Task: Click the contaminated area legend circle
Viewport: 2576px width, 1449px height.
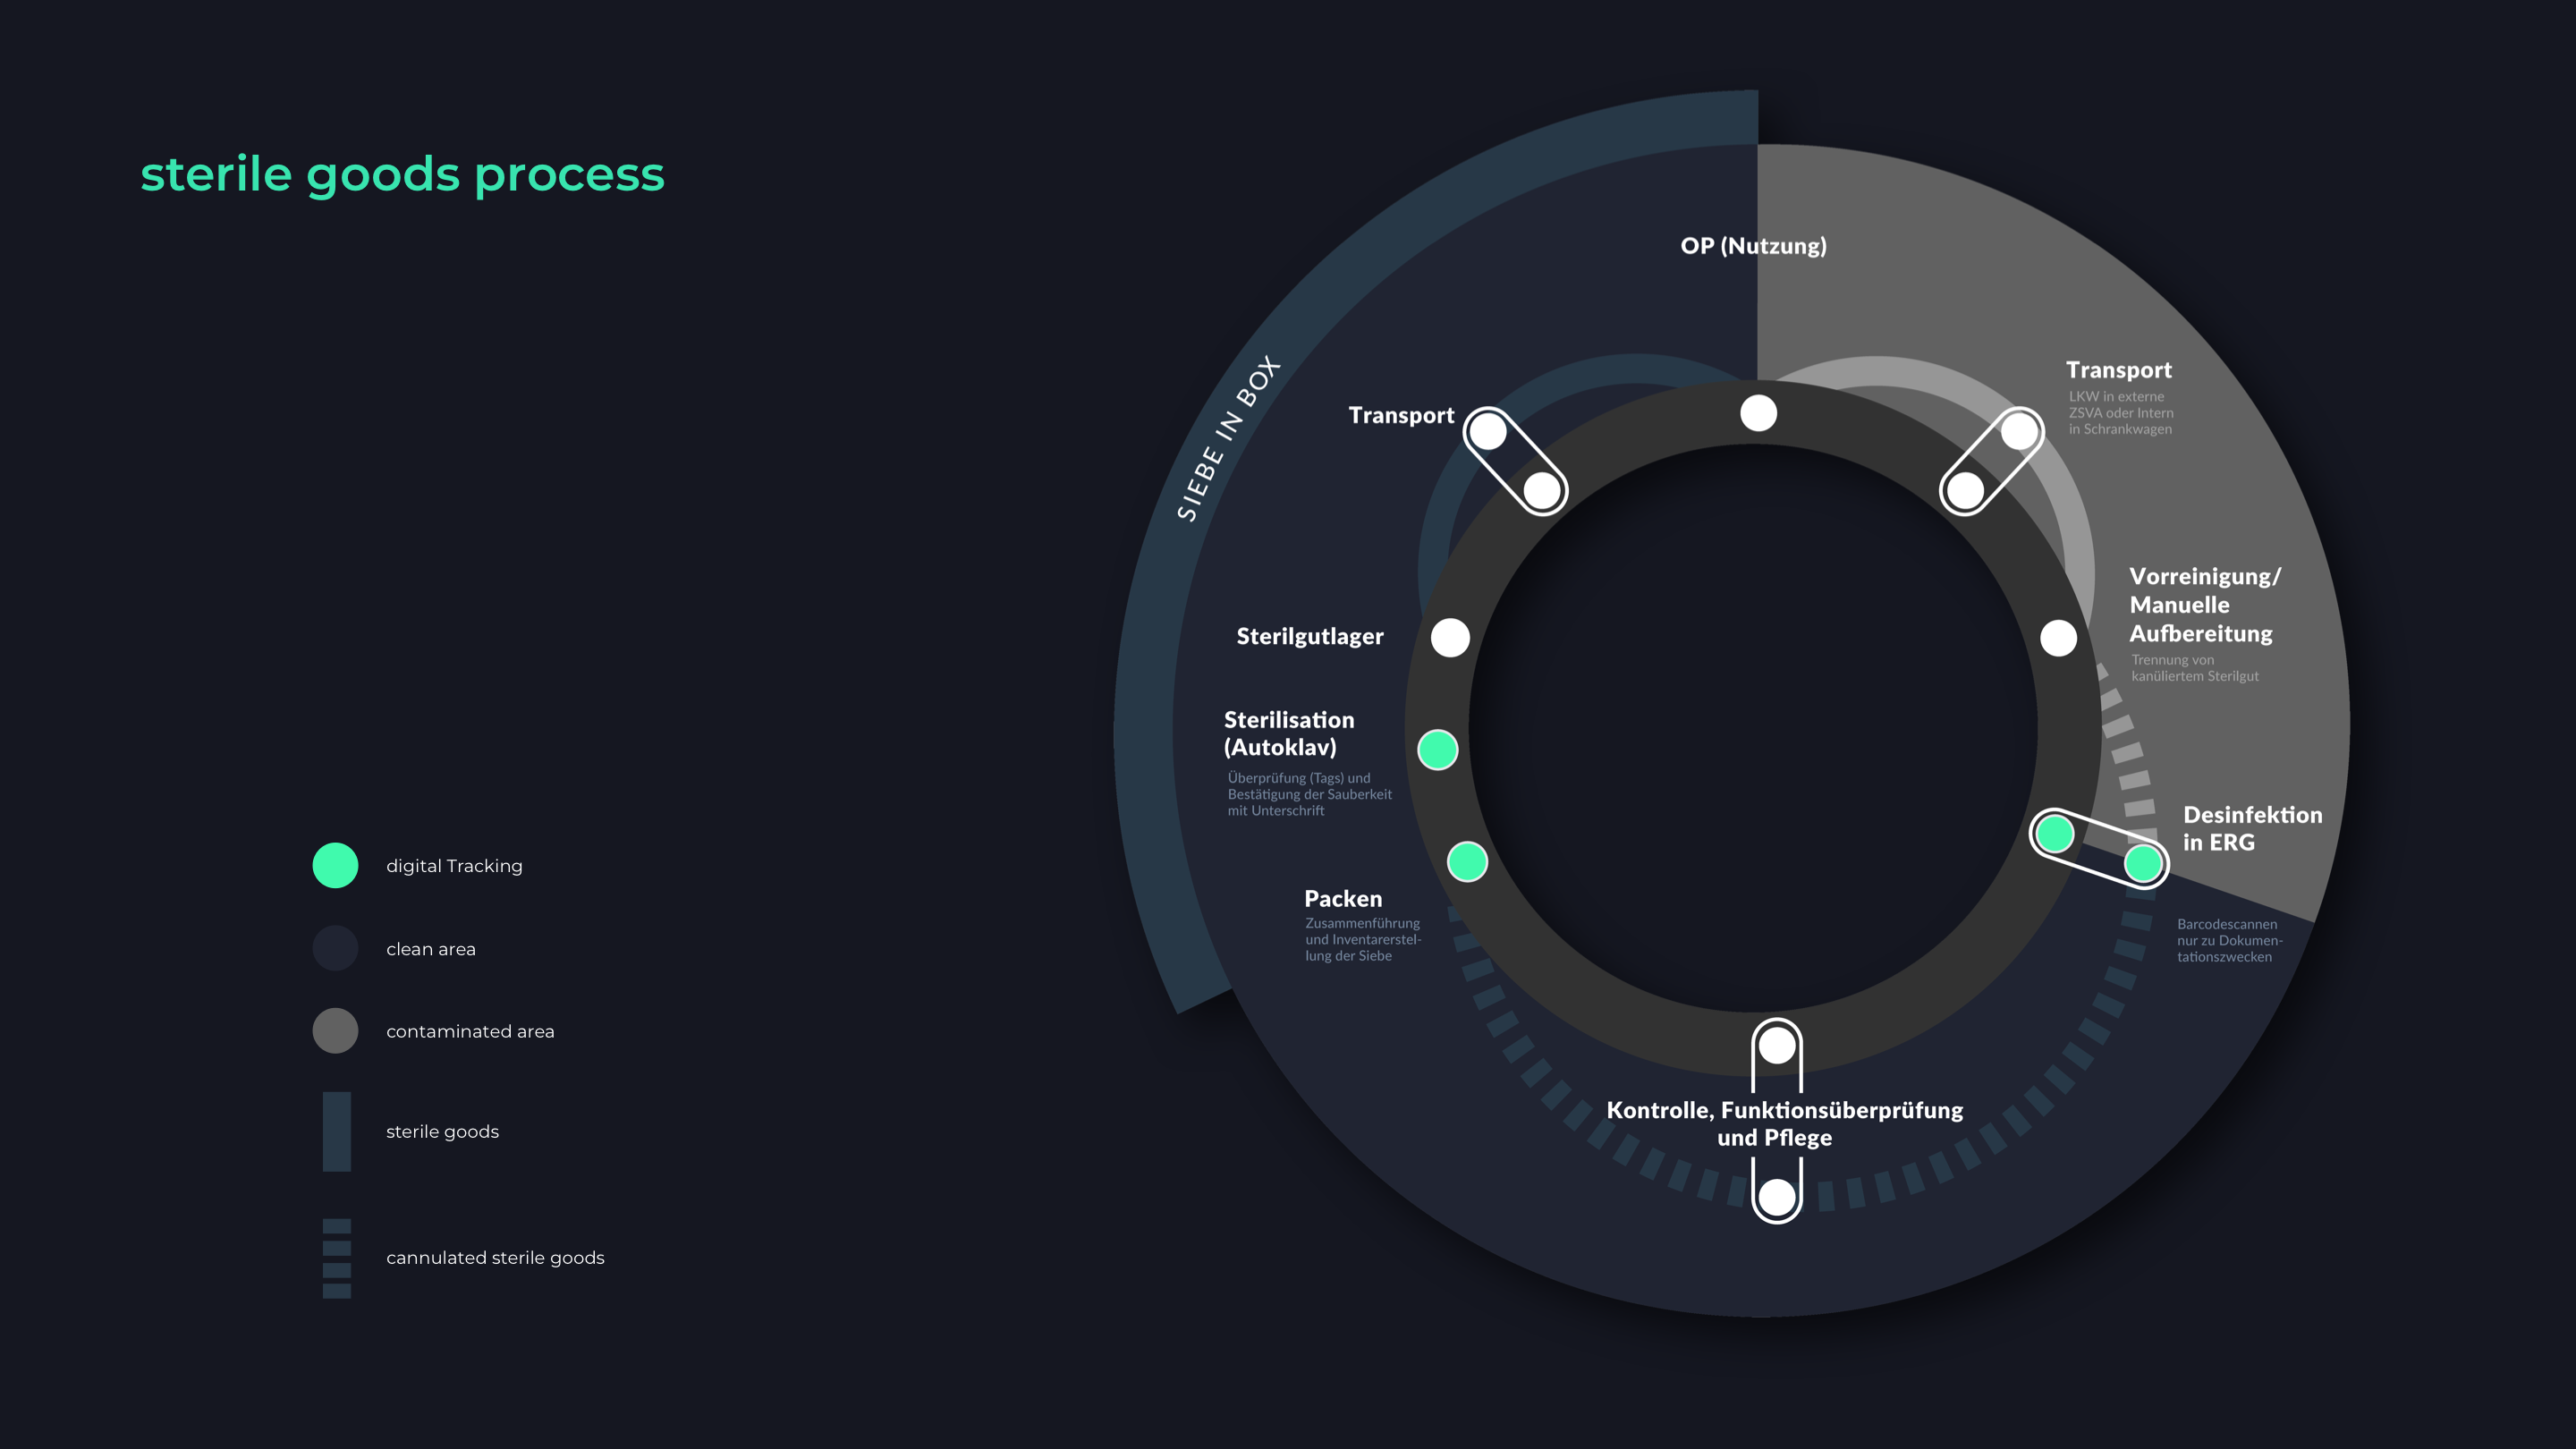Action: coord(335,1031)
